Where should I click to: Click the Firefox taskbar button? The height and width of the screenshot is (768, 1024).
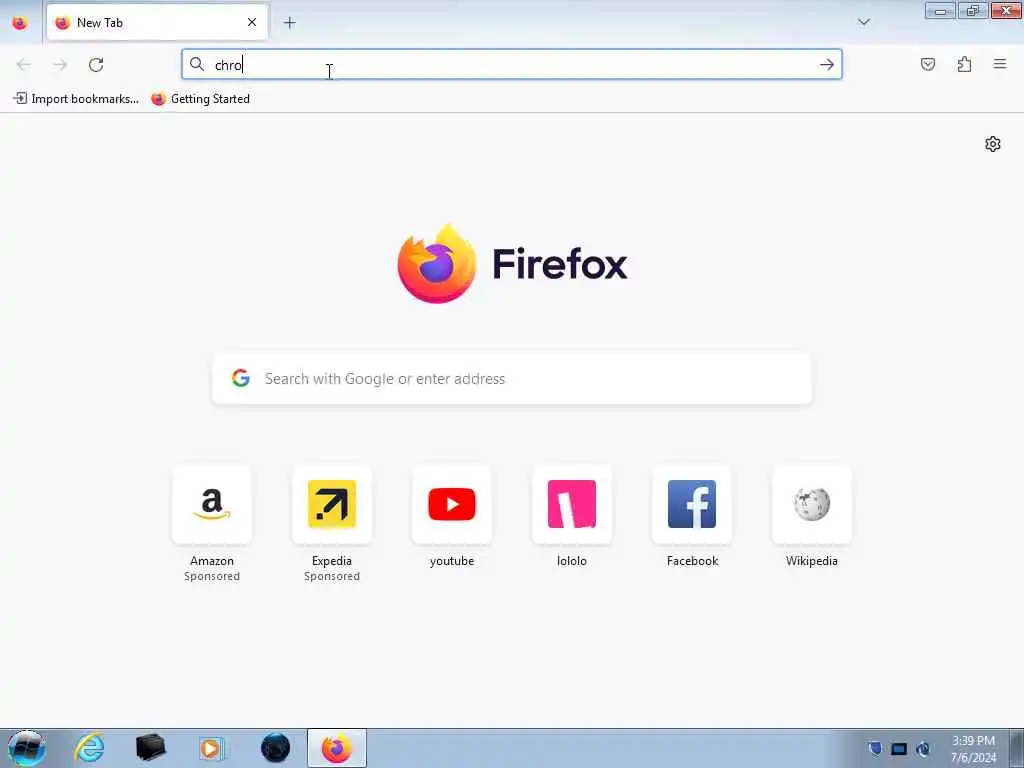(x=336, y=748)
